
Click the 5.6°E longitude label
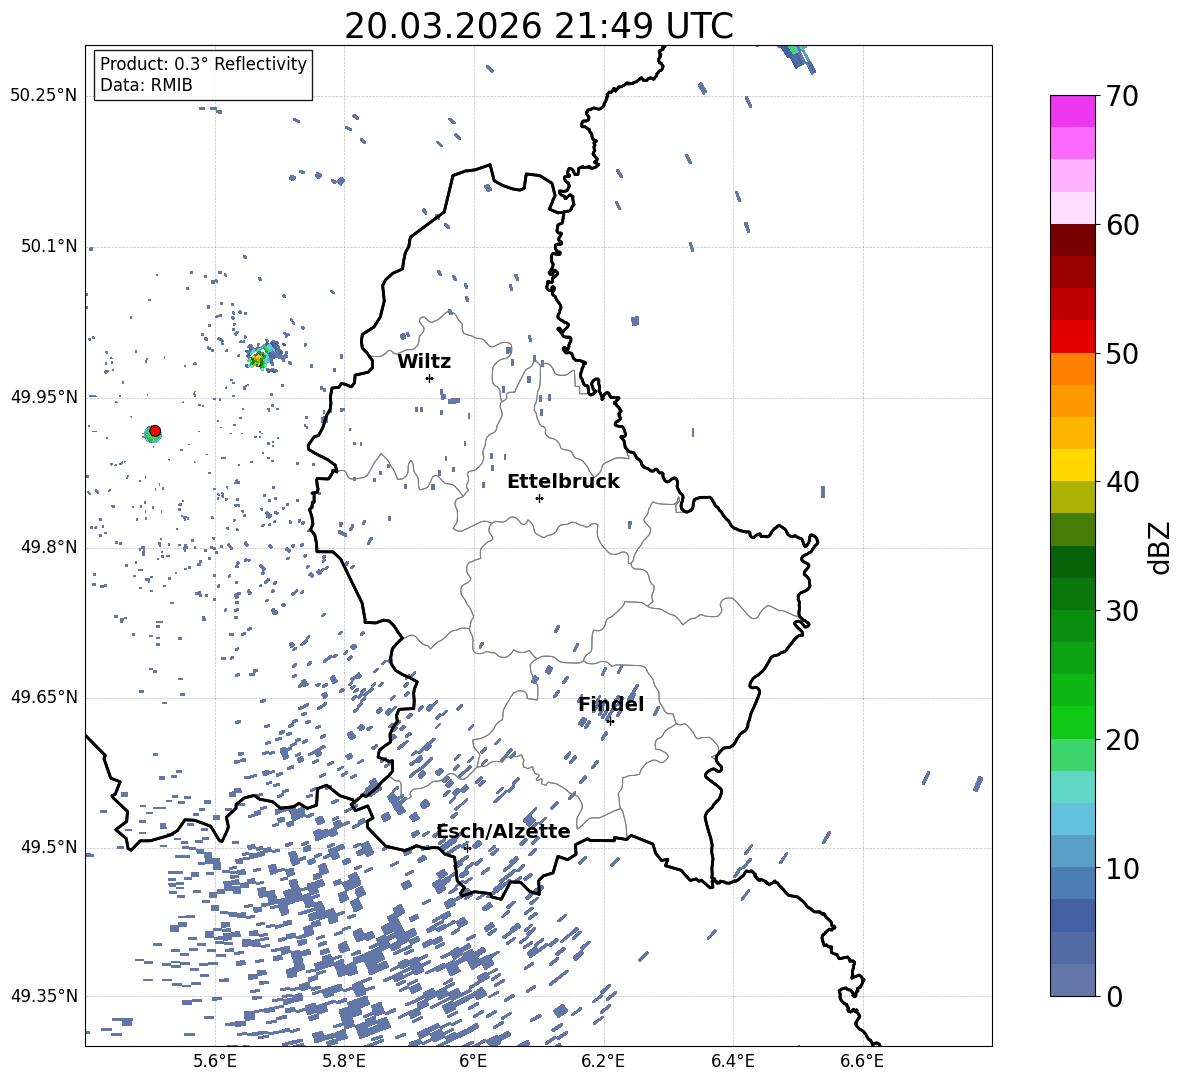click(215, 1061)
